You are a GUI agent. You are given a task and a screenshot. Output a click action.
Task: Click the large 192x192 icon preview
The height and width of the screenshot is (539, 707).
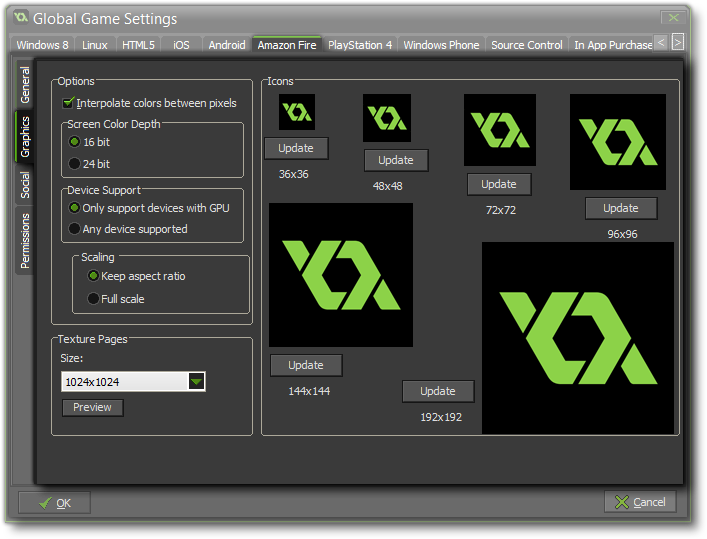pos(577,338)
